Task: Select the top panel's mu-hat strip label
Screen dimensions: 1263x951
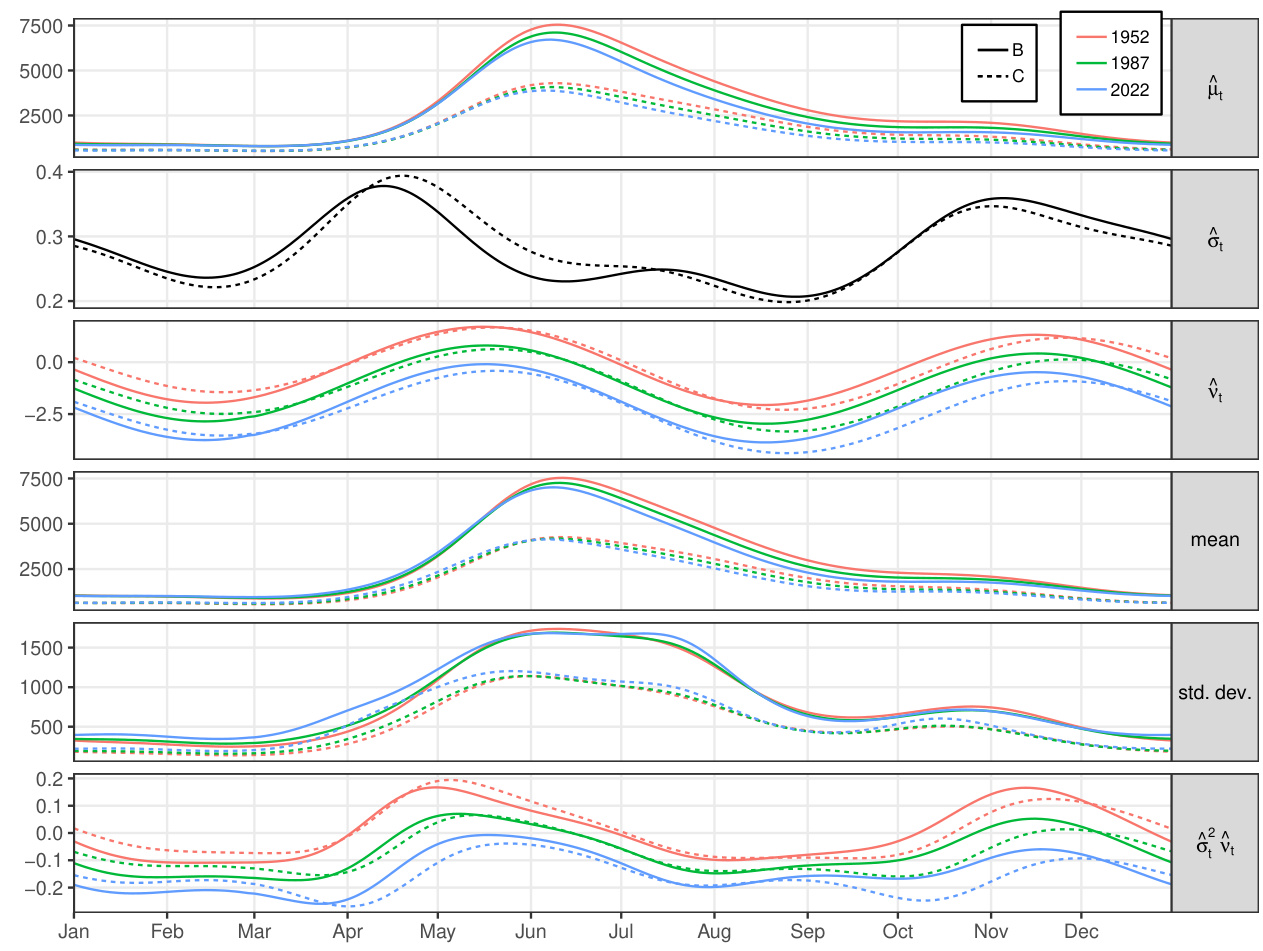Action: (x=1214, y=89)
